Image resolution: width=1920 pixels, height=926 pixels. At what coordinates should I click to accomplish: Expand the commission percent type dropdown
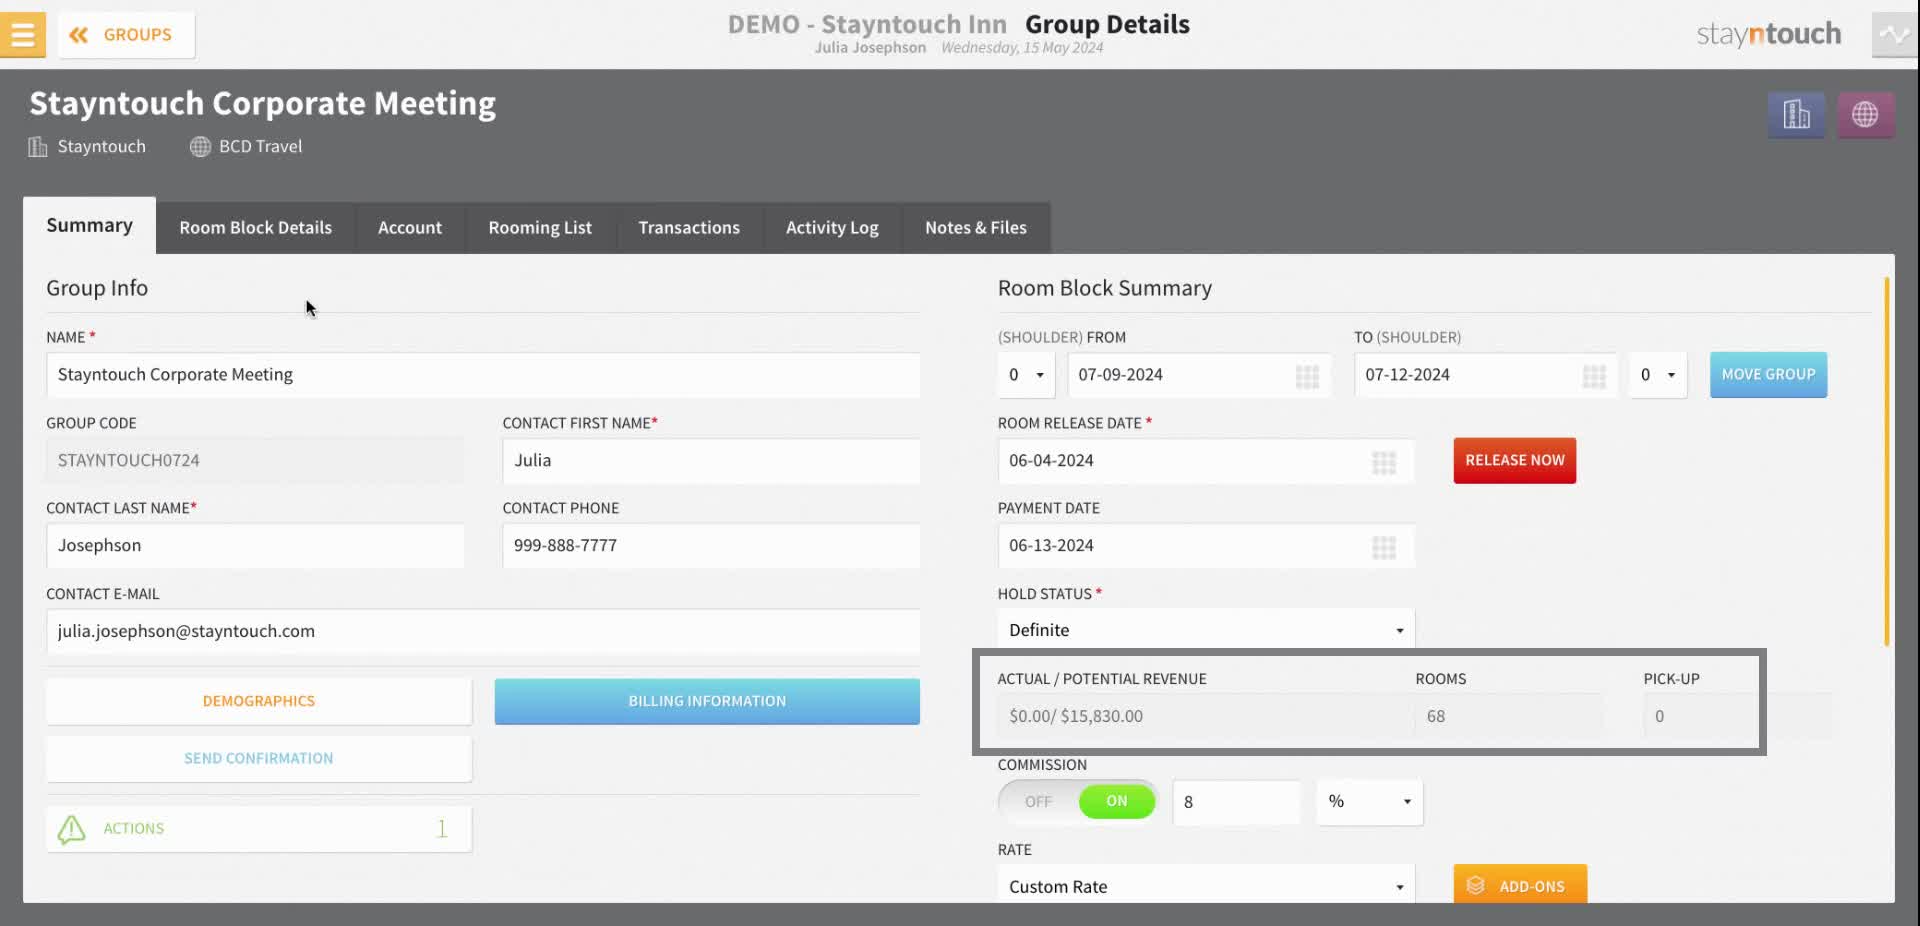(x=1370, y=802)
